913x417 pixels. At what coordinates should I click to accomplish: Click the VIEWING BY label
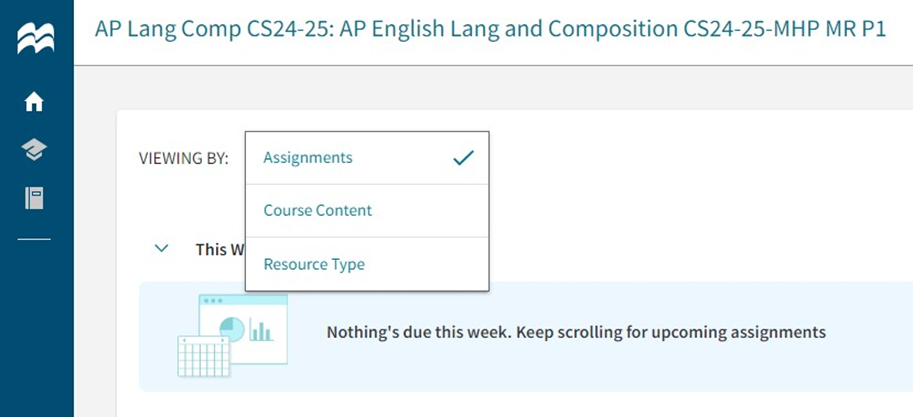point(183,158)
